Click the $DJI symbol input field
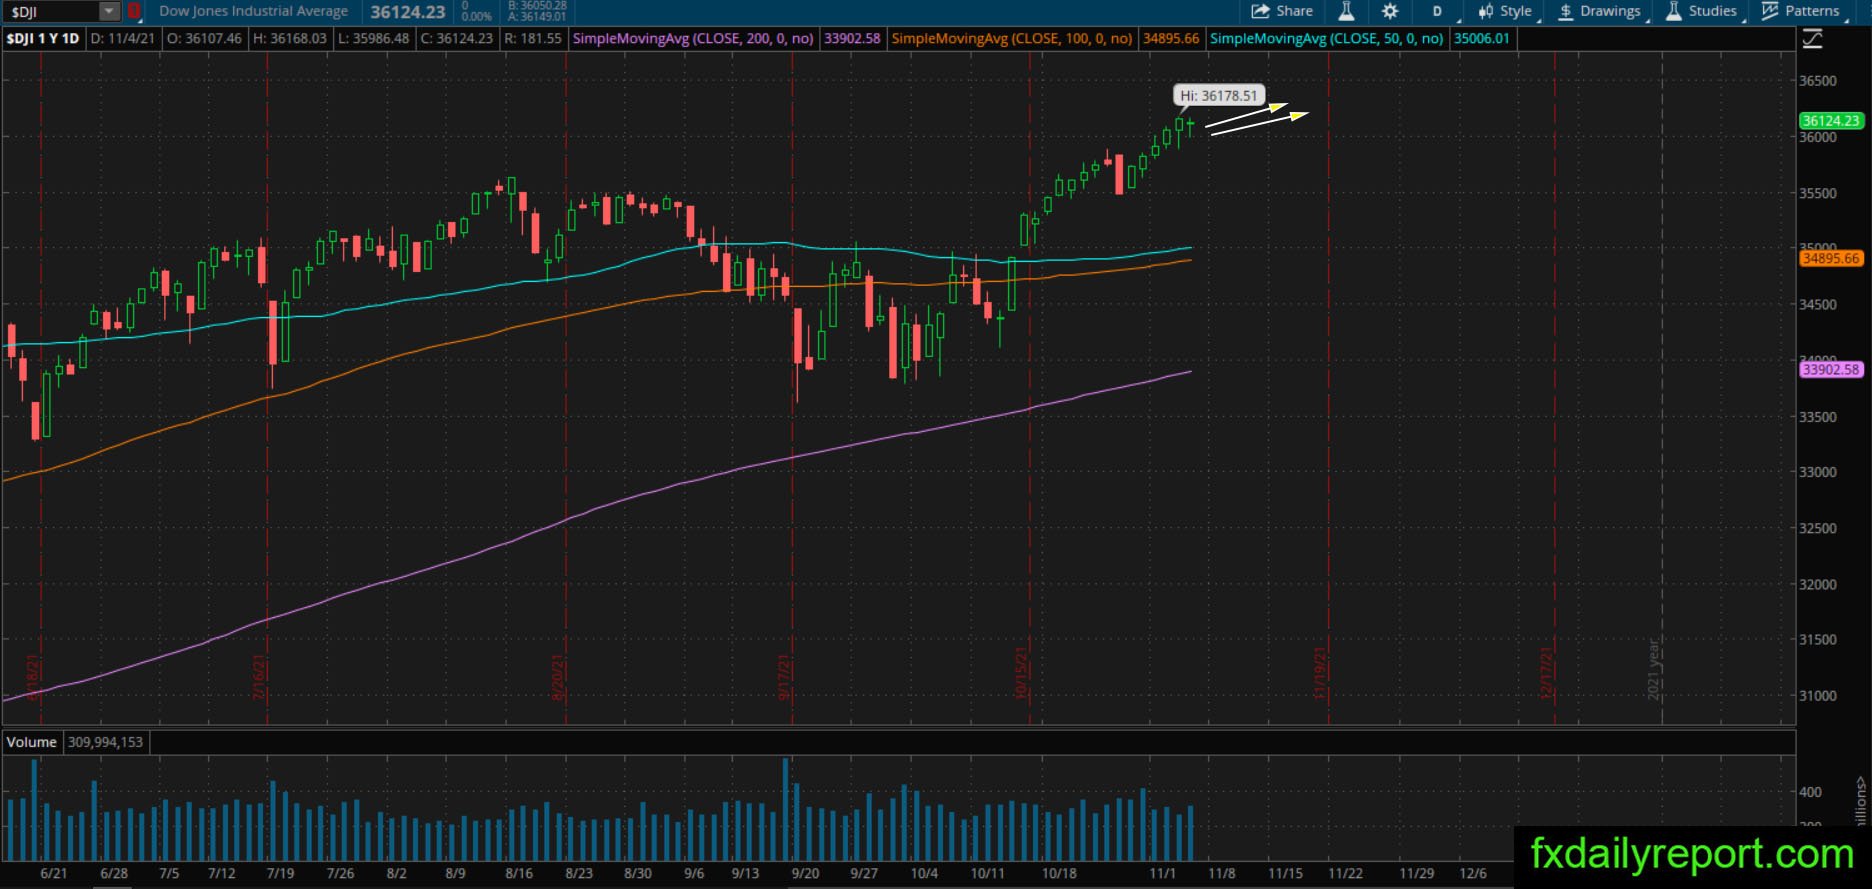1872x889 pixels. click(52, 12)
